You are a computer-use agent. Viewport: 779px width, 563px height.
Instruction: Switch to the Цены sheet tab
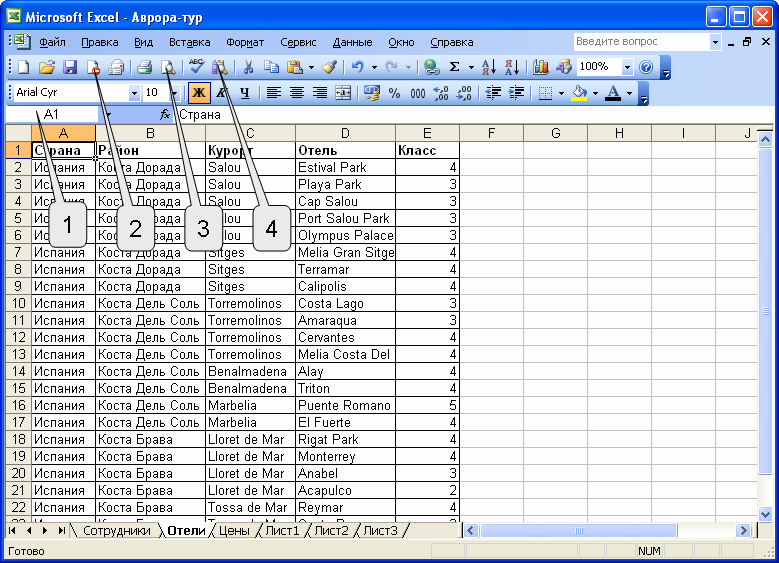pyautogui.click(x=234, y=531)
